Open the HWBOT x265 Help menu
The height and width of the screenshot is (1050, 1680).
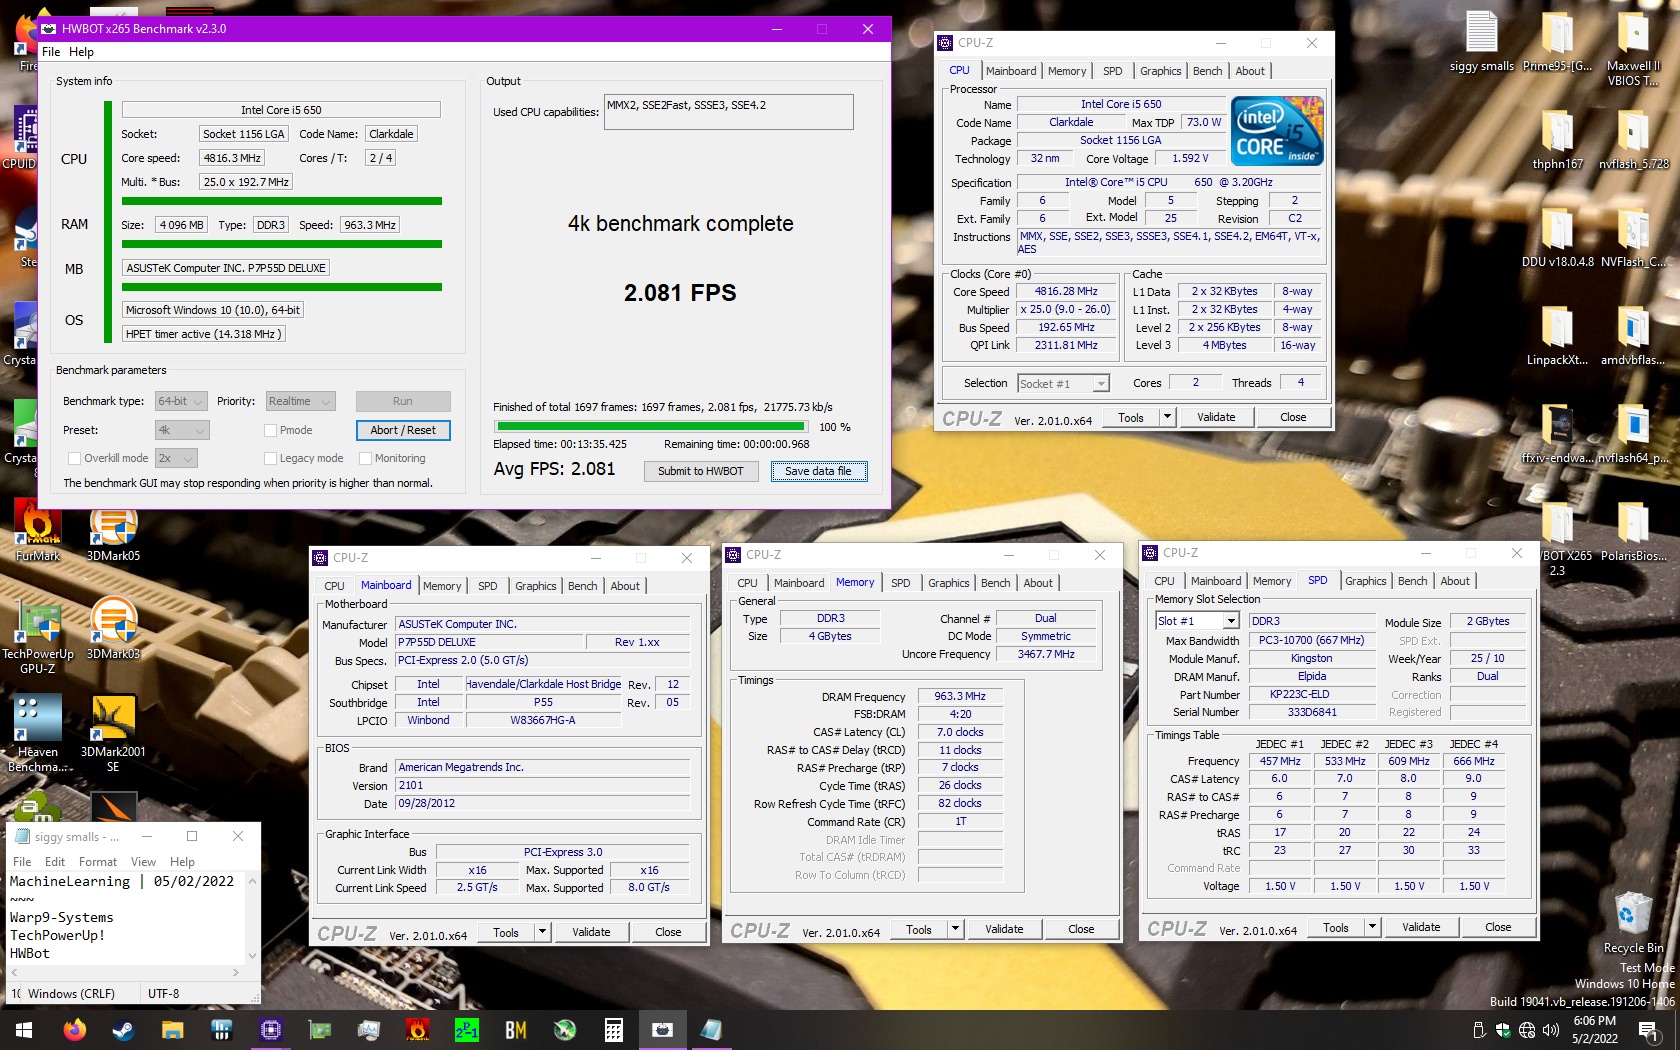tap(81, 52)
